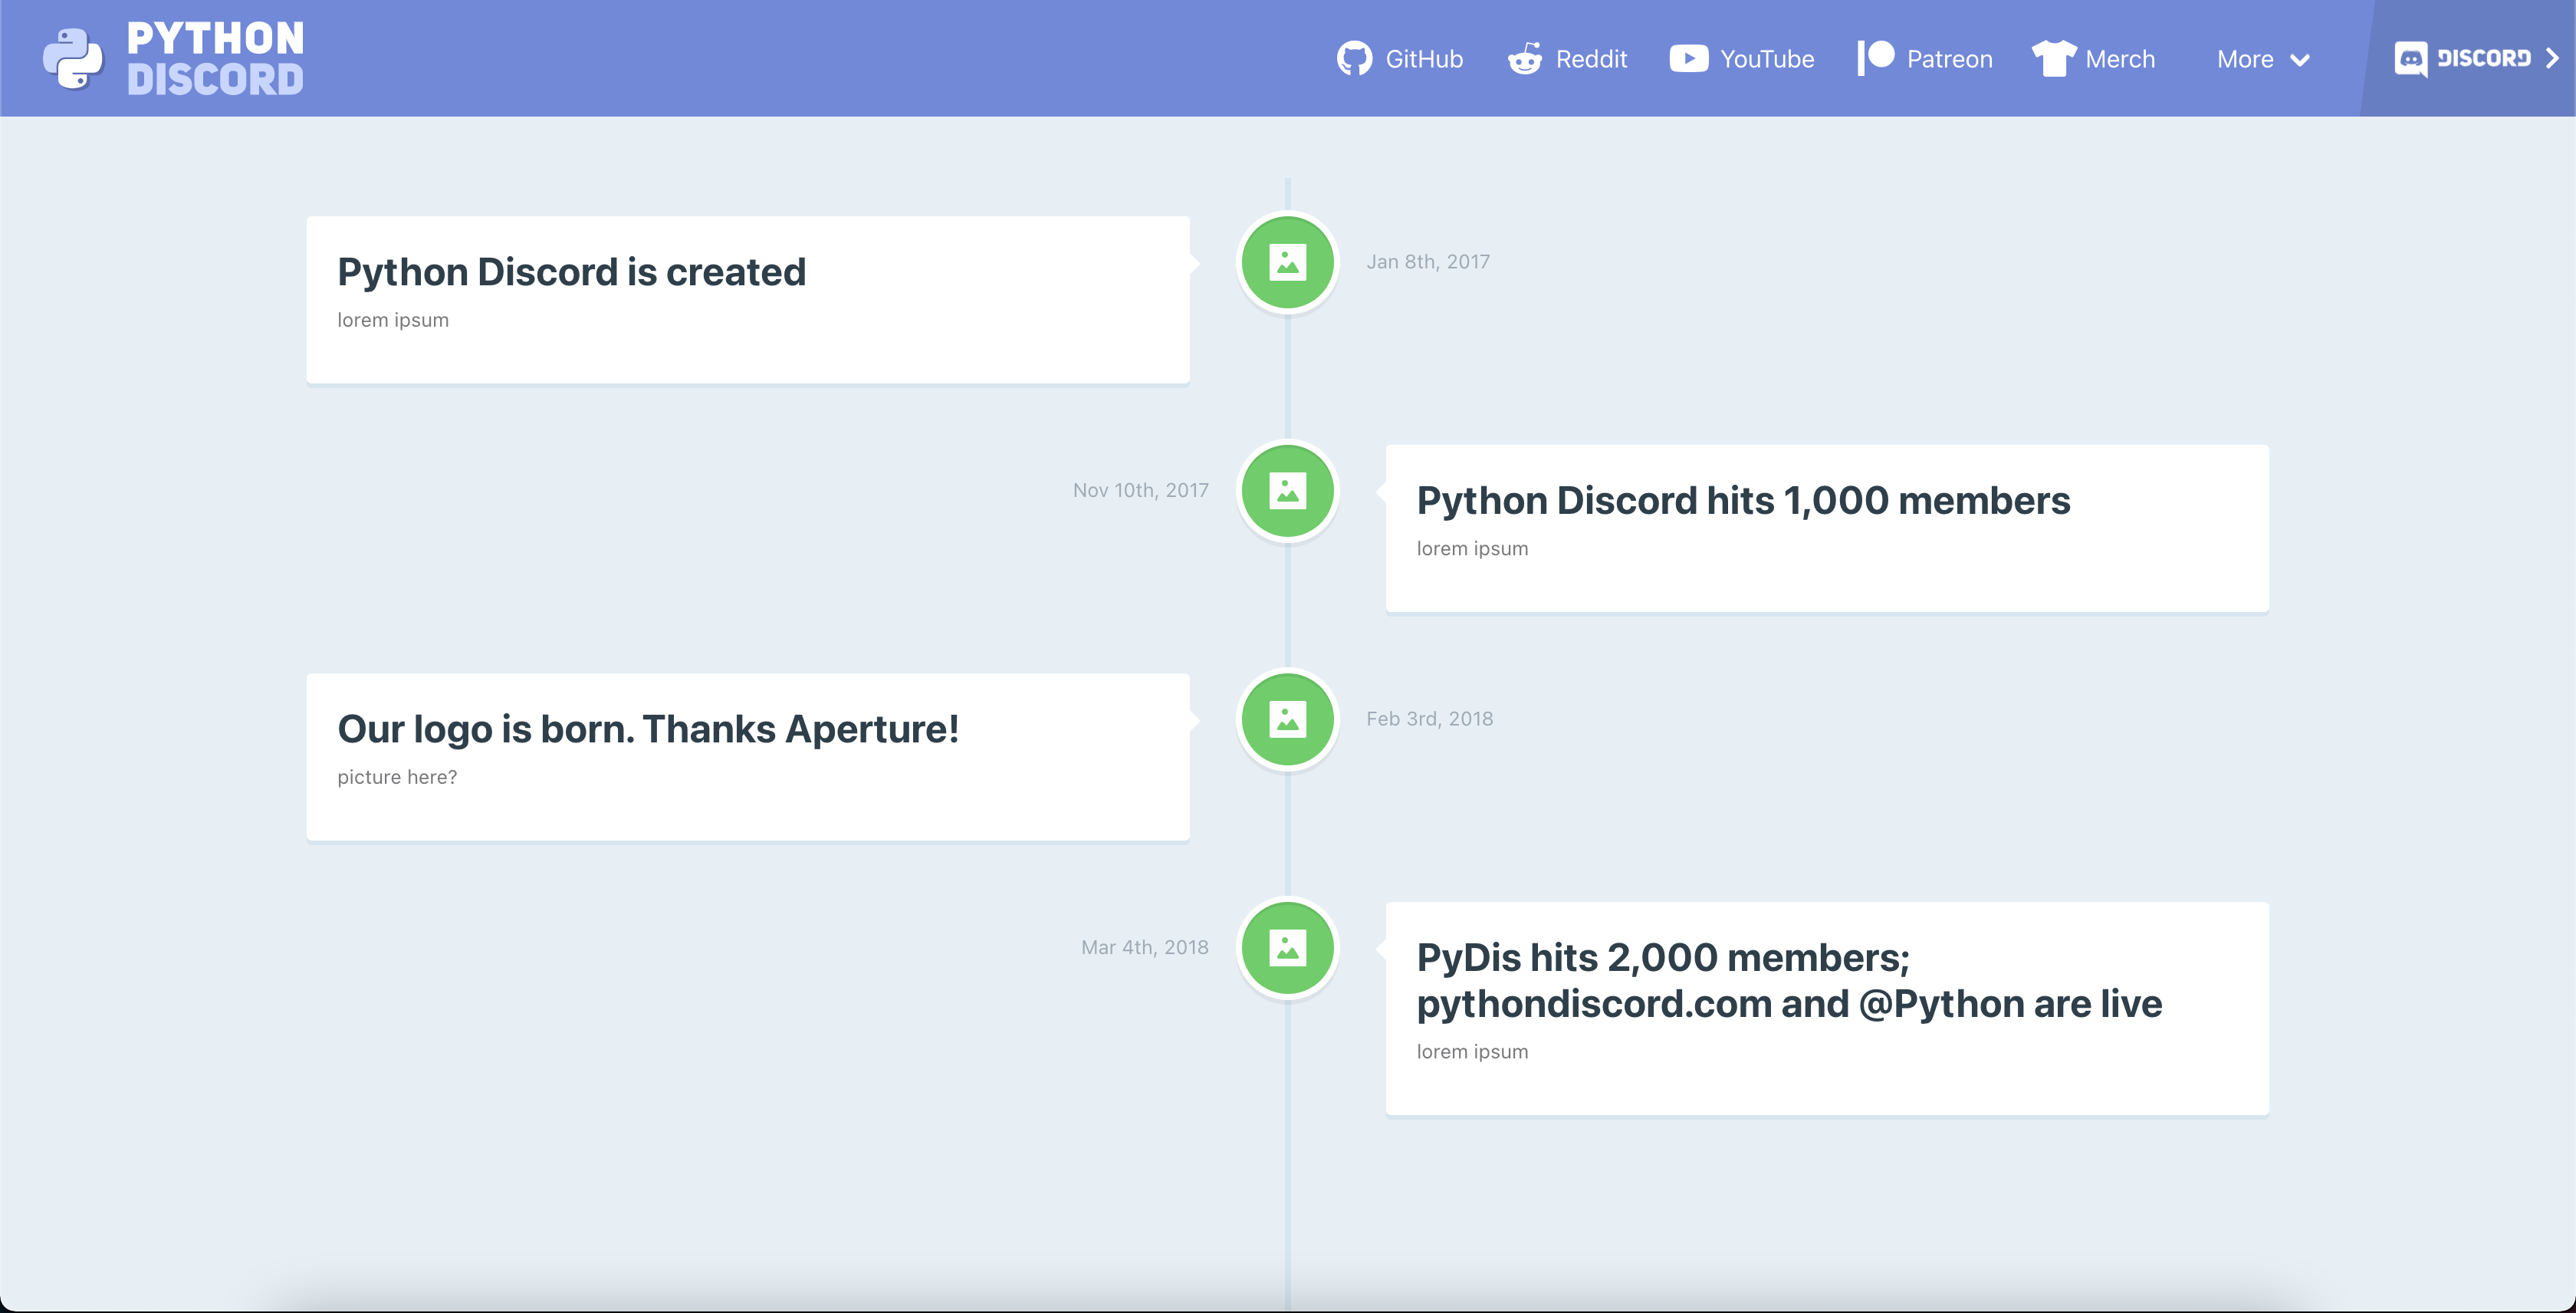Click the GitHub octocat icon
Viewport: 2576px width, 1313px height.
[1355, 59]
